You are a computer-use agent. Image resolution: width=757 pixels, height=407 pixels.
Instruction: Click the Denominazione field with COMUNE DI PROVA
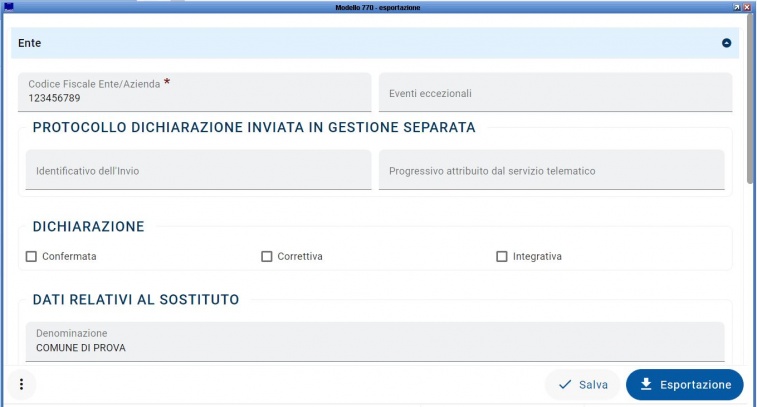[x=375, y=341]
